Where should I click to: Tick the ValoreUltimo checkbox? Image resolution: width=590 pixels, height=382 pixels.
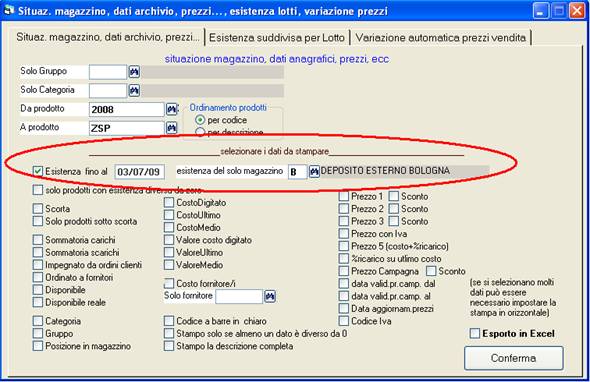(x=169, y=252)
